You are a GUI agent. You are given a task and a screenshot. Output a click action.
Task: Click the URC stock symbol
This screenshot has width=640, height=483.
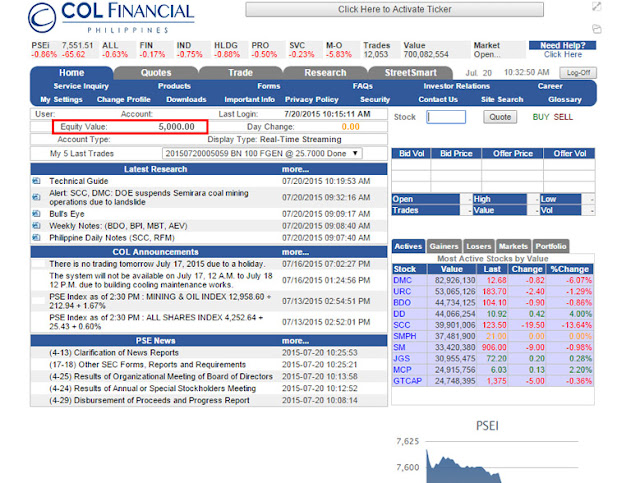click(x=402, y=292)
